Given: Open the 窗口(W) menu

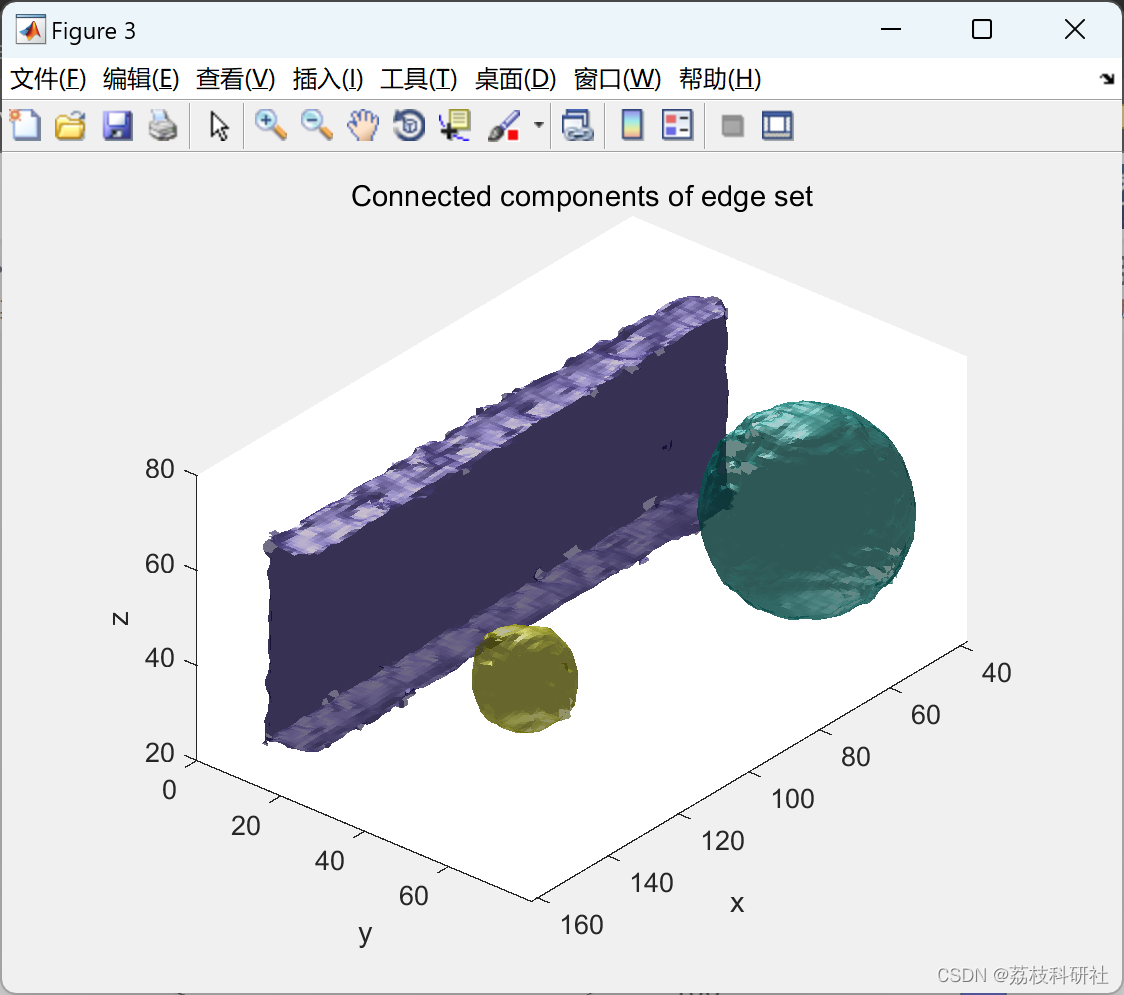Looking at the screenshot, I should click(x=617, y=79).
